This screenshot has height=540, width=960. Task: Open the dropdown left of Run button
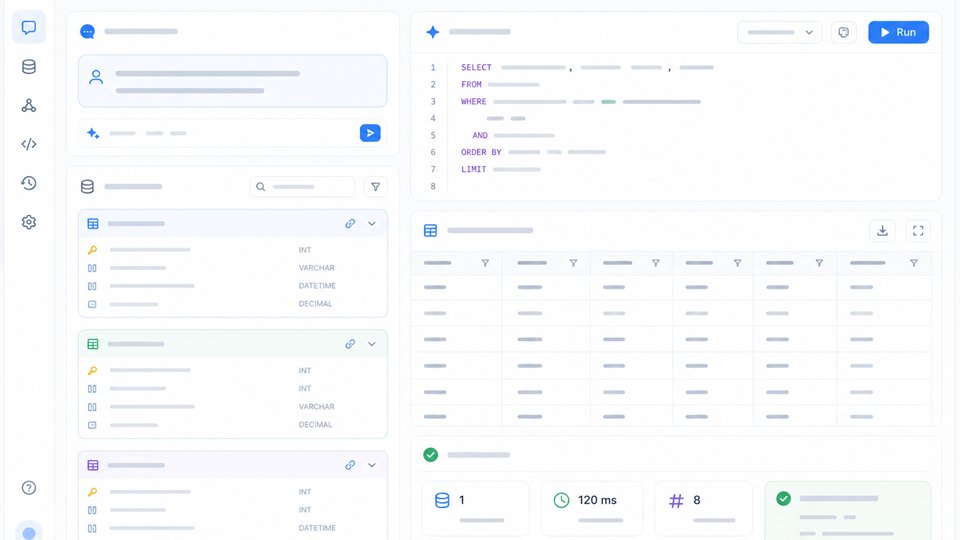pos(779,32)
